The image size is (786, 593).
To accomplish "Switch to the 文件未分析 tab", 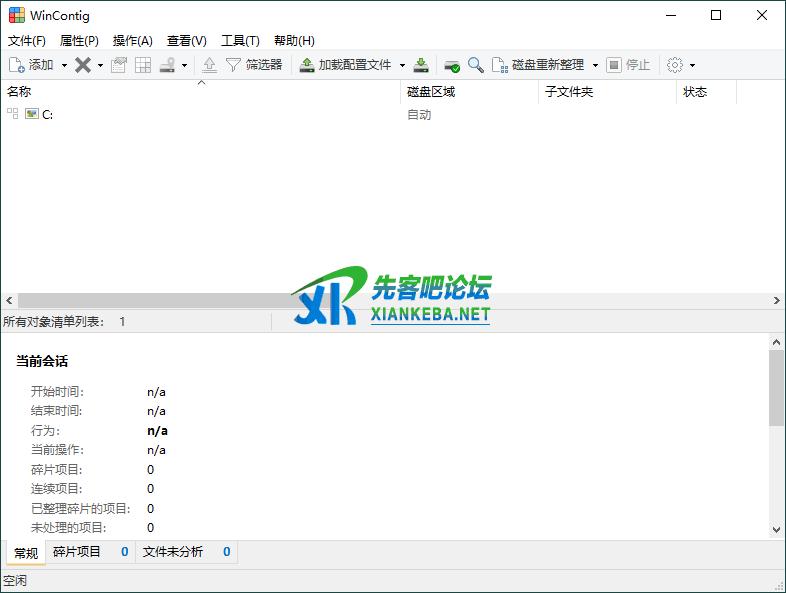I will (173, 552).
